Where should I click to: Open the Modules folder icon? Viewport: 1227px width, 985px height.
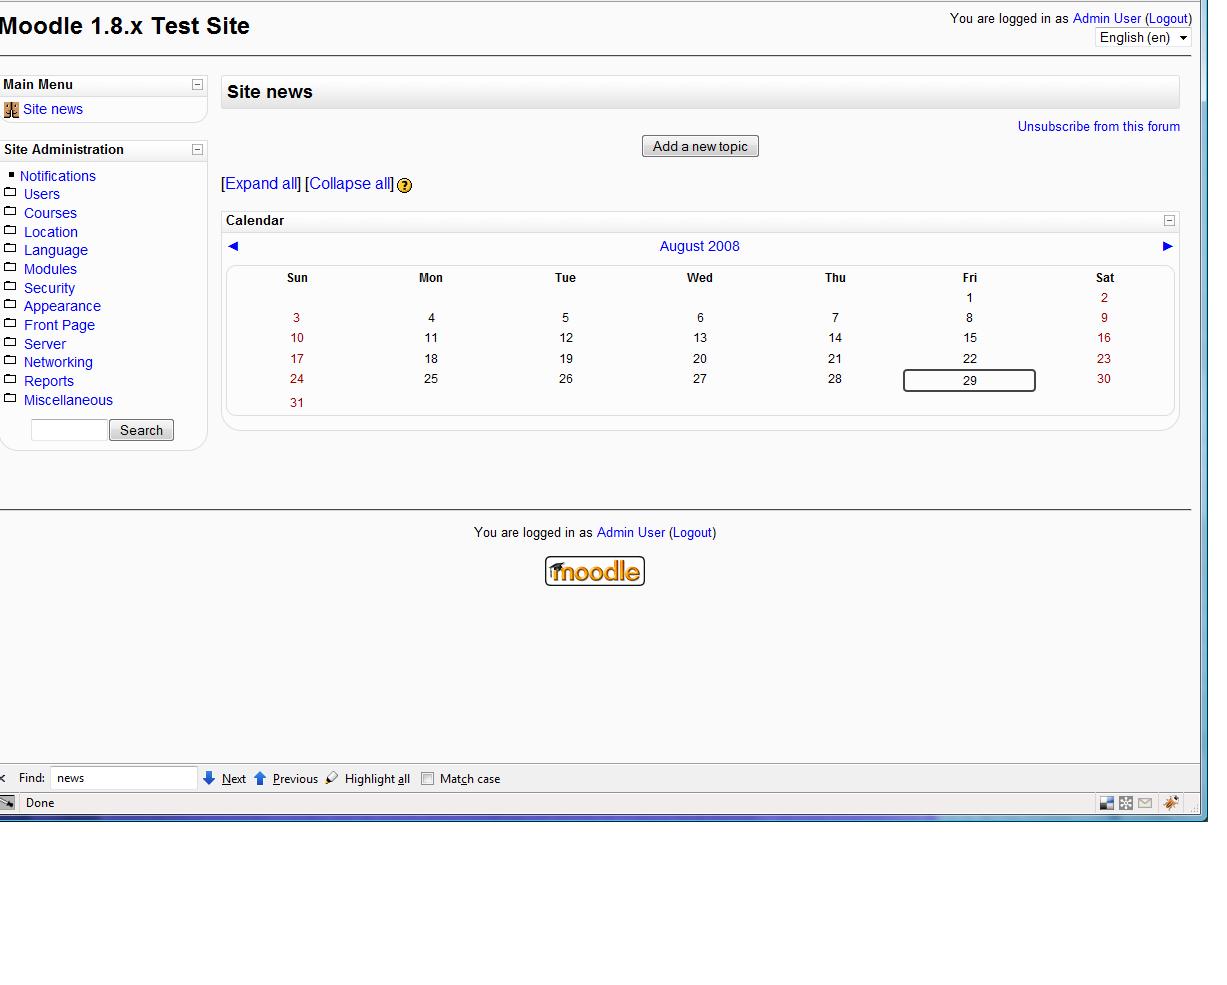pos(10,268)
